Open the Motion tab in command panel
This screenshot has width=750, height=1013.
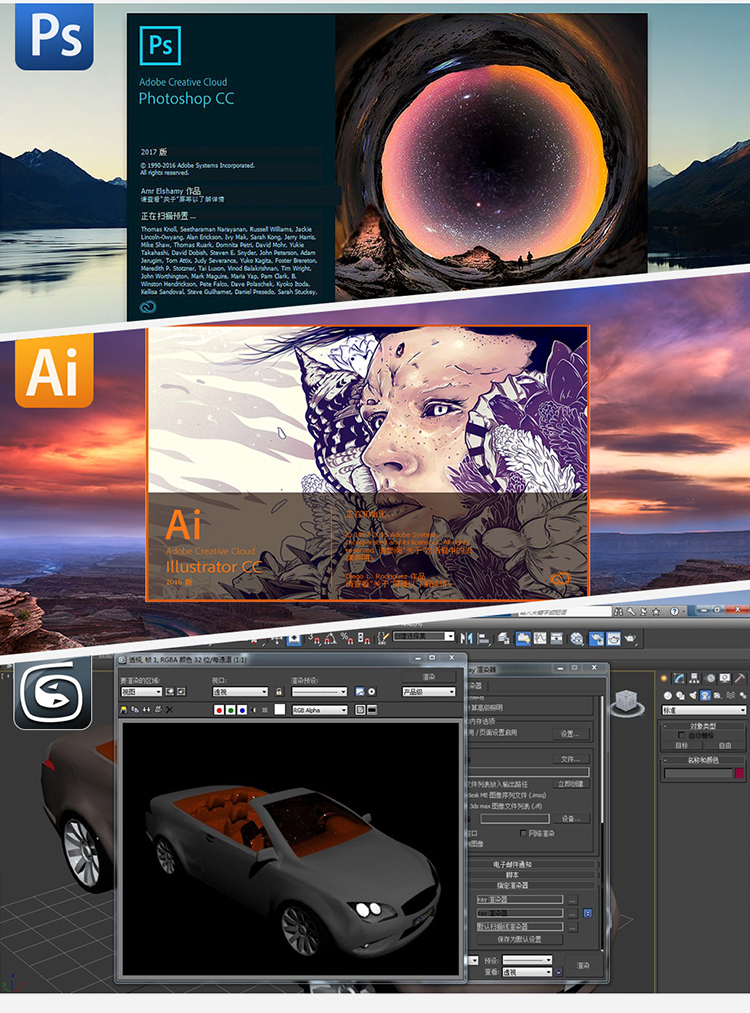(x=711, y=678)
